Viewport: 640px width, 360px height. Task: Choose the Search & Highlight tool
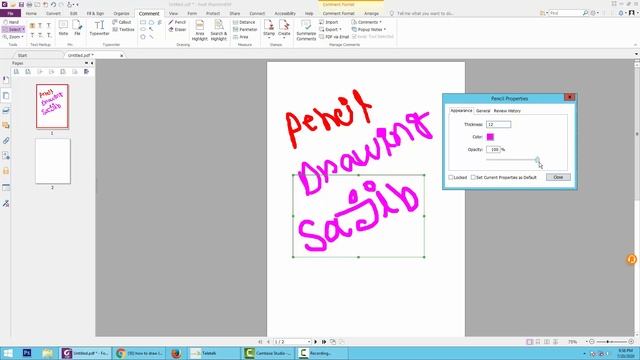pos(219,30)
